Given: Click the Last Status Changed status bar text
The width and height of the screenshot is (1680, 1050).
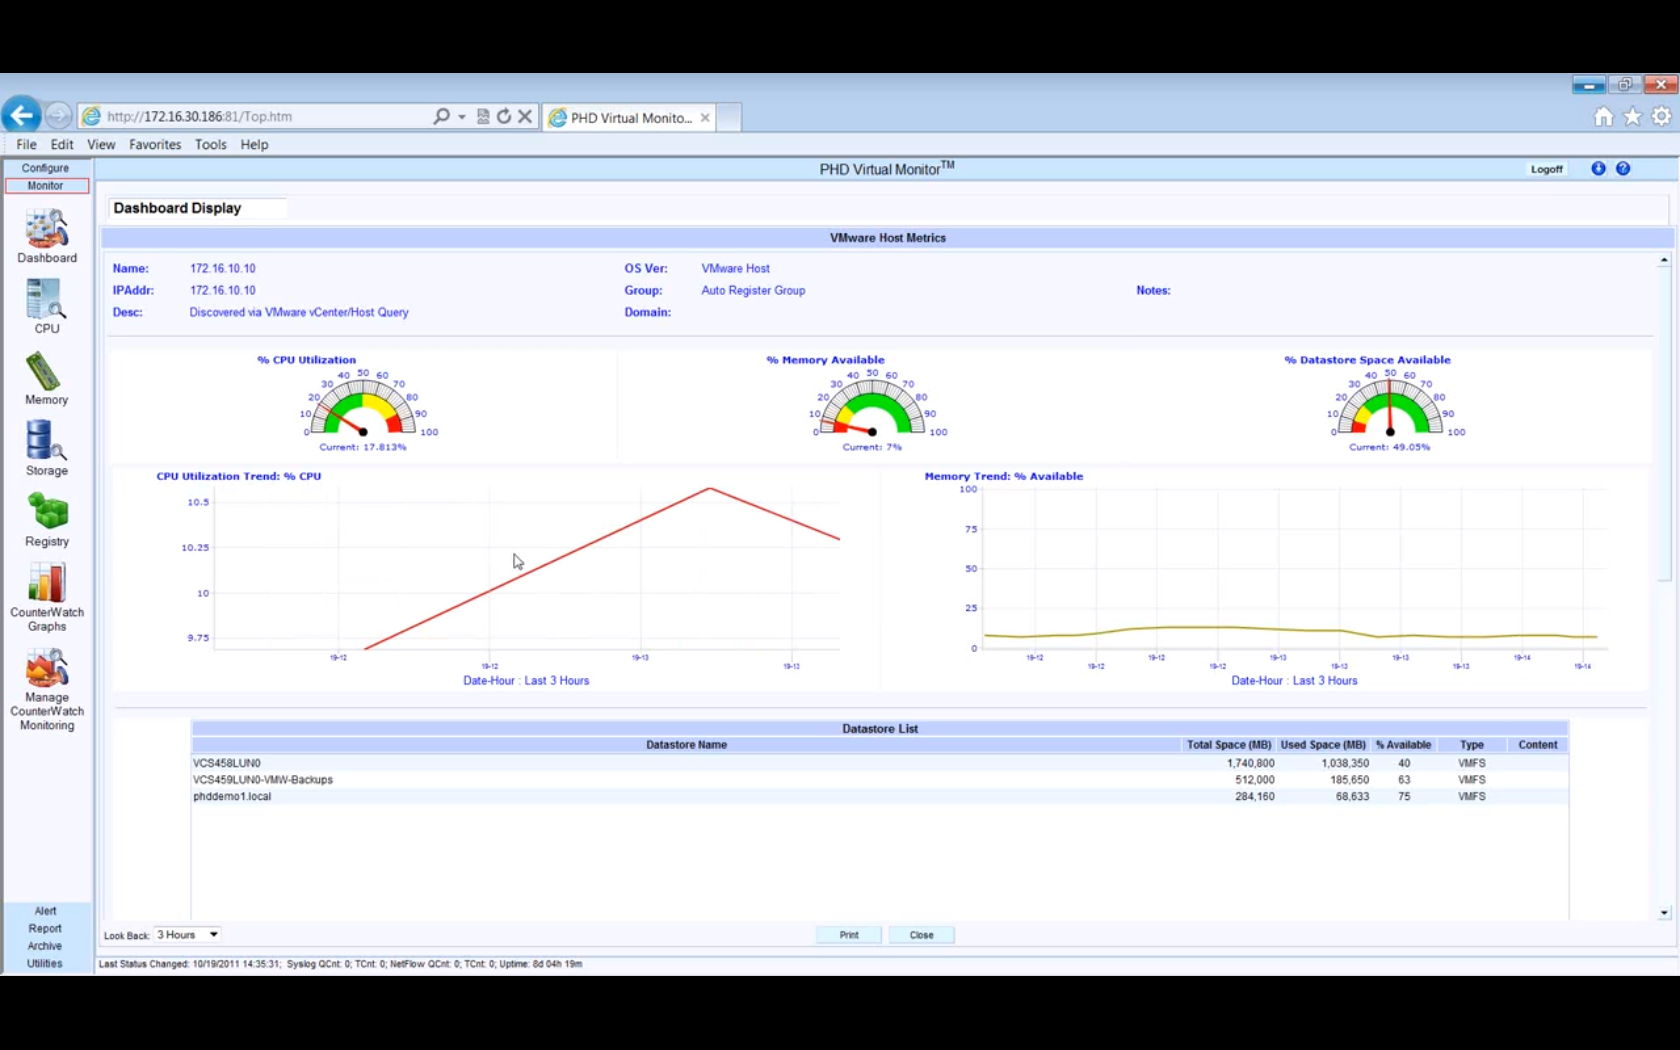Looking at the screenshot, I should click(340, 964).
